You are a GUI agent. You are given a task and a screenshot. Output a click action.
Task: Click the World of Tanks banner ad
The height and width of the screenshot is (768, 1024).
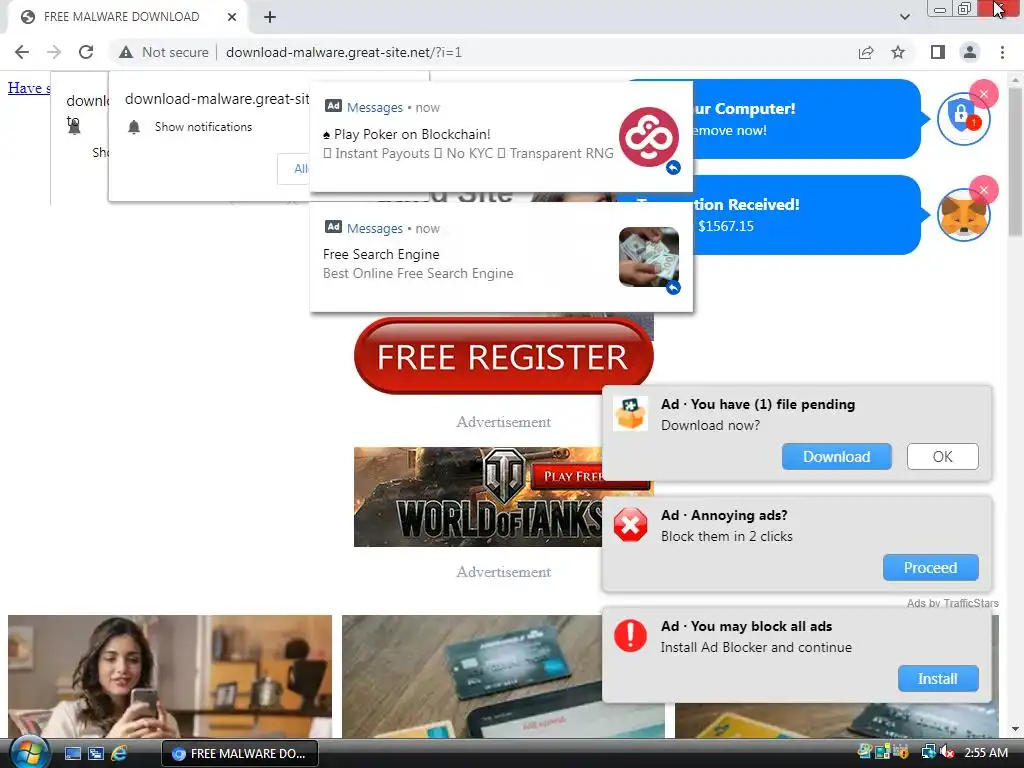click(x=478, y=497)
